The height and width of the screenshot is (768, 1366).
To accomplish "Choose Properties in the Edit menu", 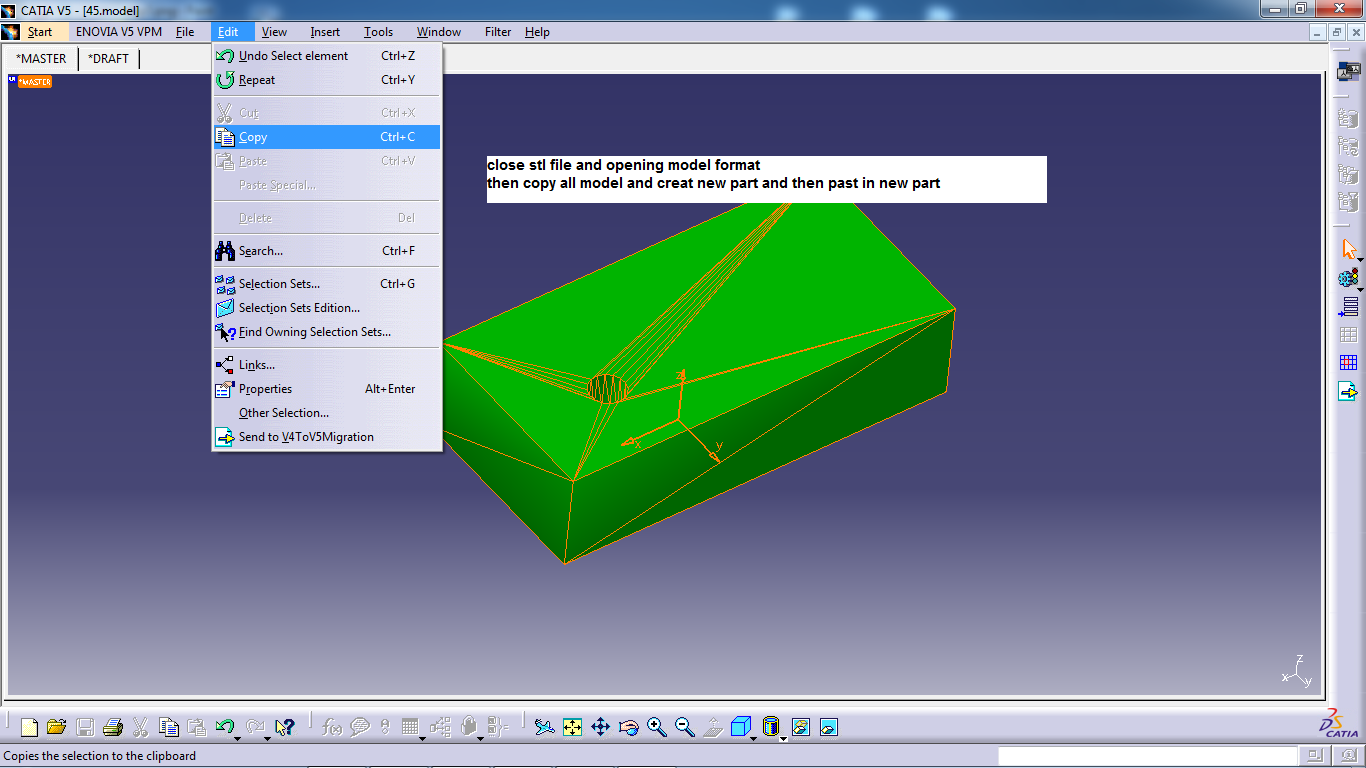I will [326, 389].
